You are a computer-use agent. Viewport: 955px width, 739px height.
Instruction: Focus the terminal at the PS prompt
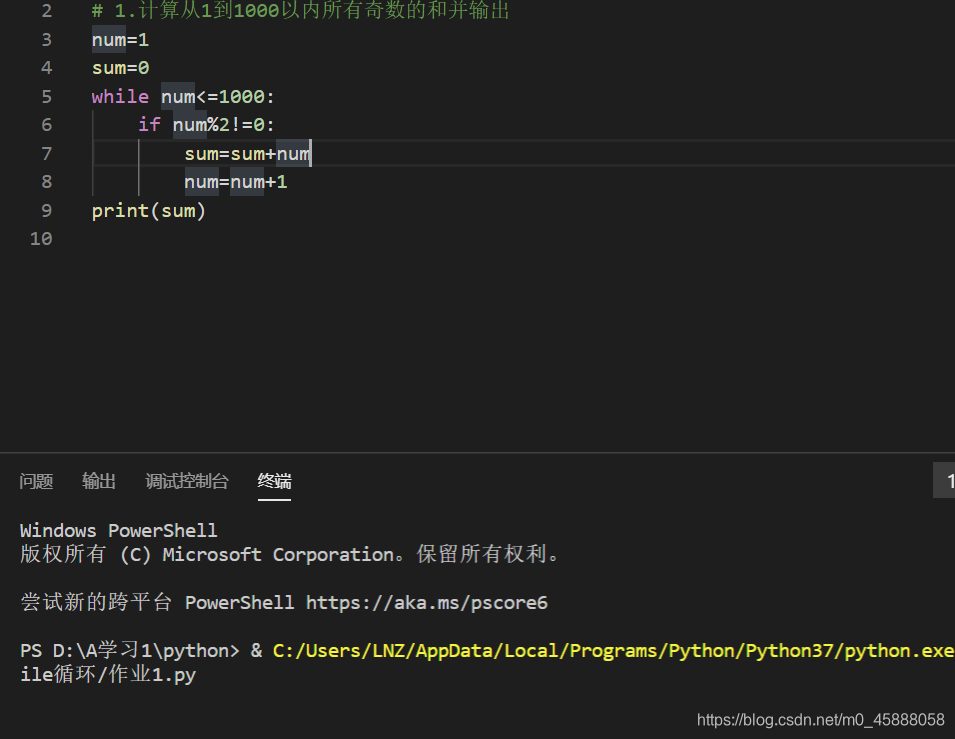click(130, 651)
